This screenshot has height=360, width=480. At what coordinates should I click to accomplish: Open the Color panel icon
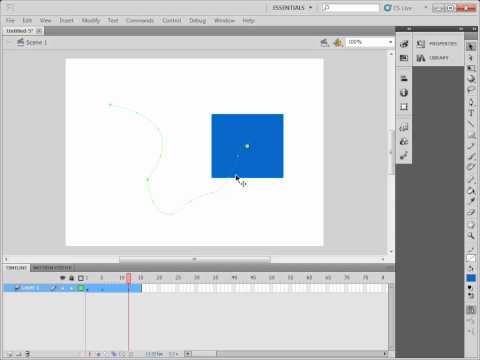tap(404, 93)
